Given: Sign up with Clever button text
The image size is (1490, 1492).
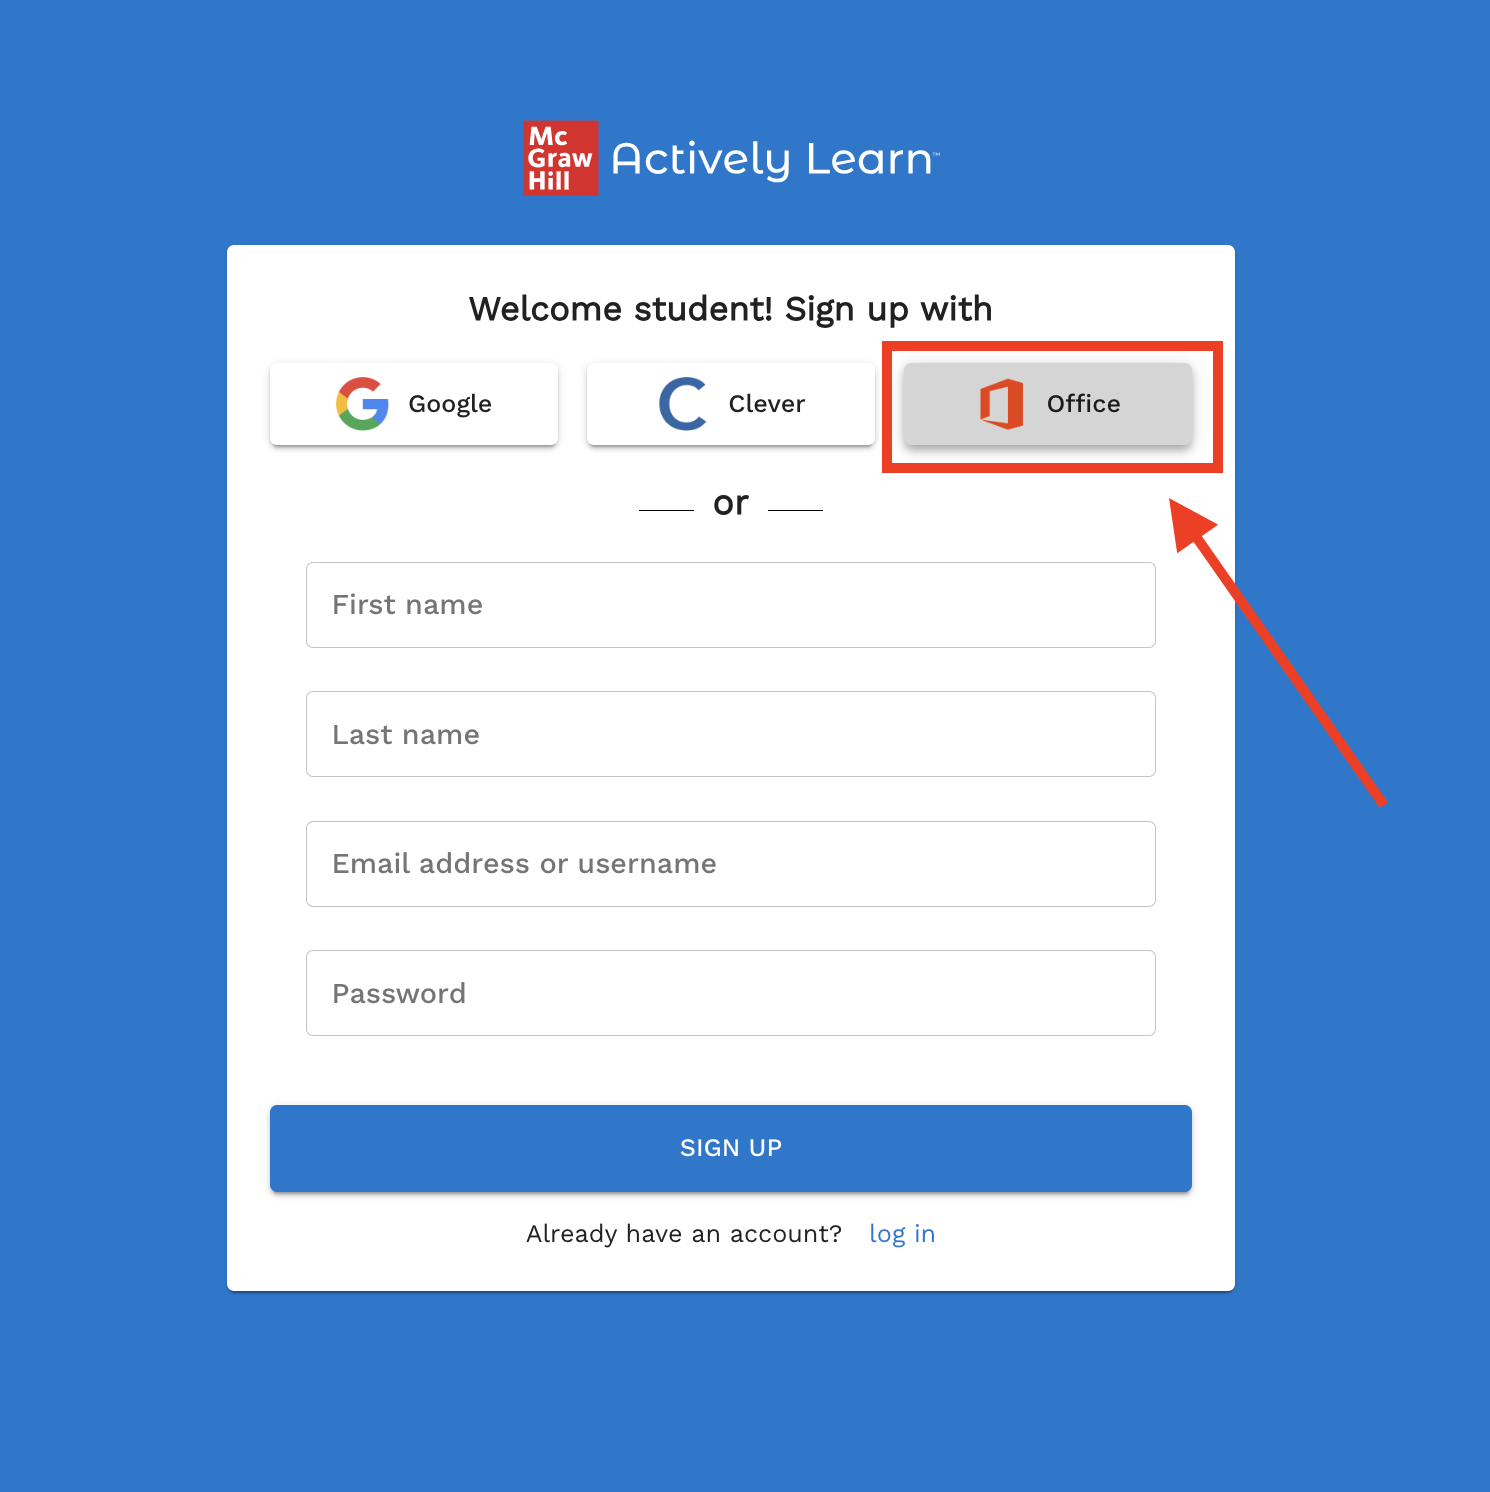Looking at the screenshot, I should [767, 404].
